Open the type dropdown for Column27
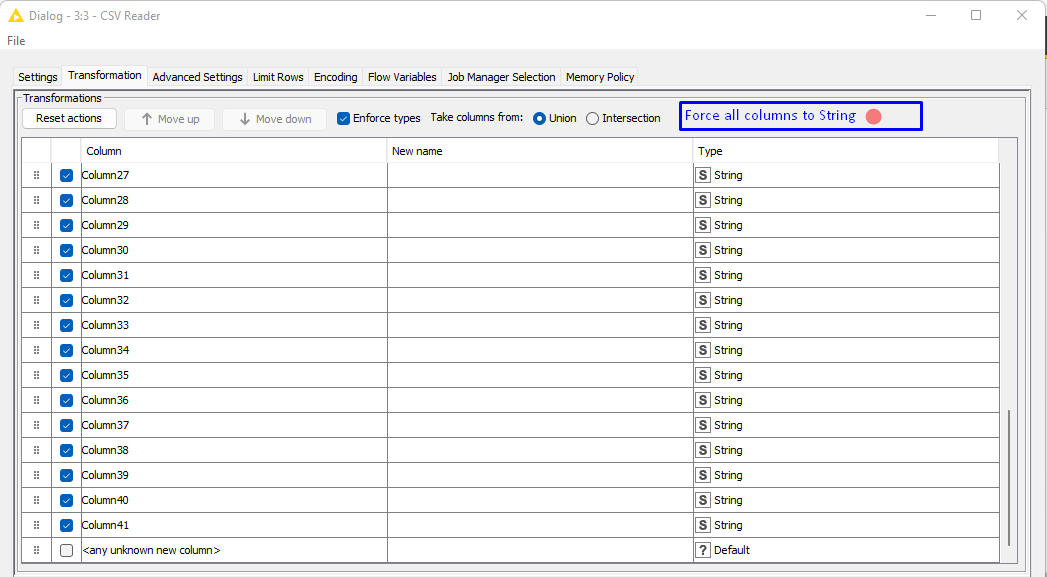Viewport: 1047px width, 577px height. [x=846, y=175]
